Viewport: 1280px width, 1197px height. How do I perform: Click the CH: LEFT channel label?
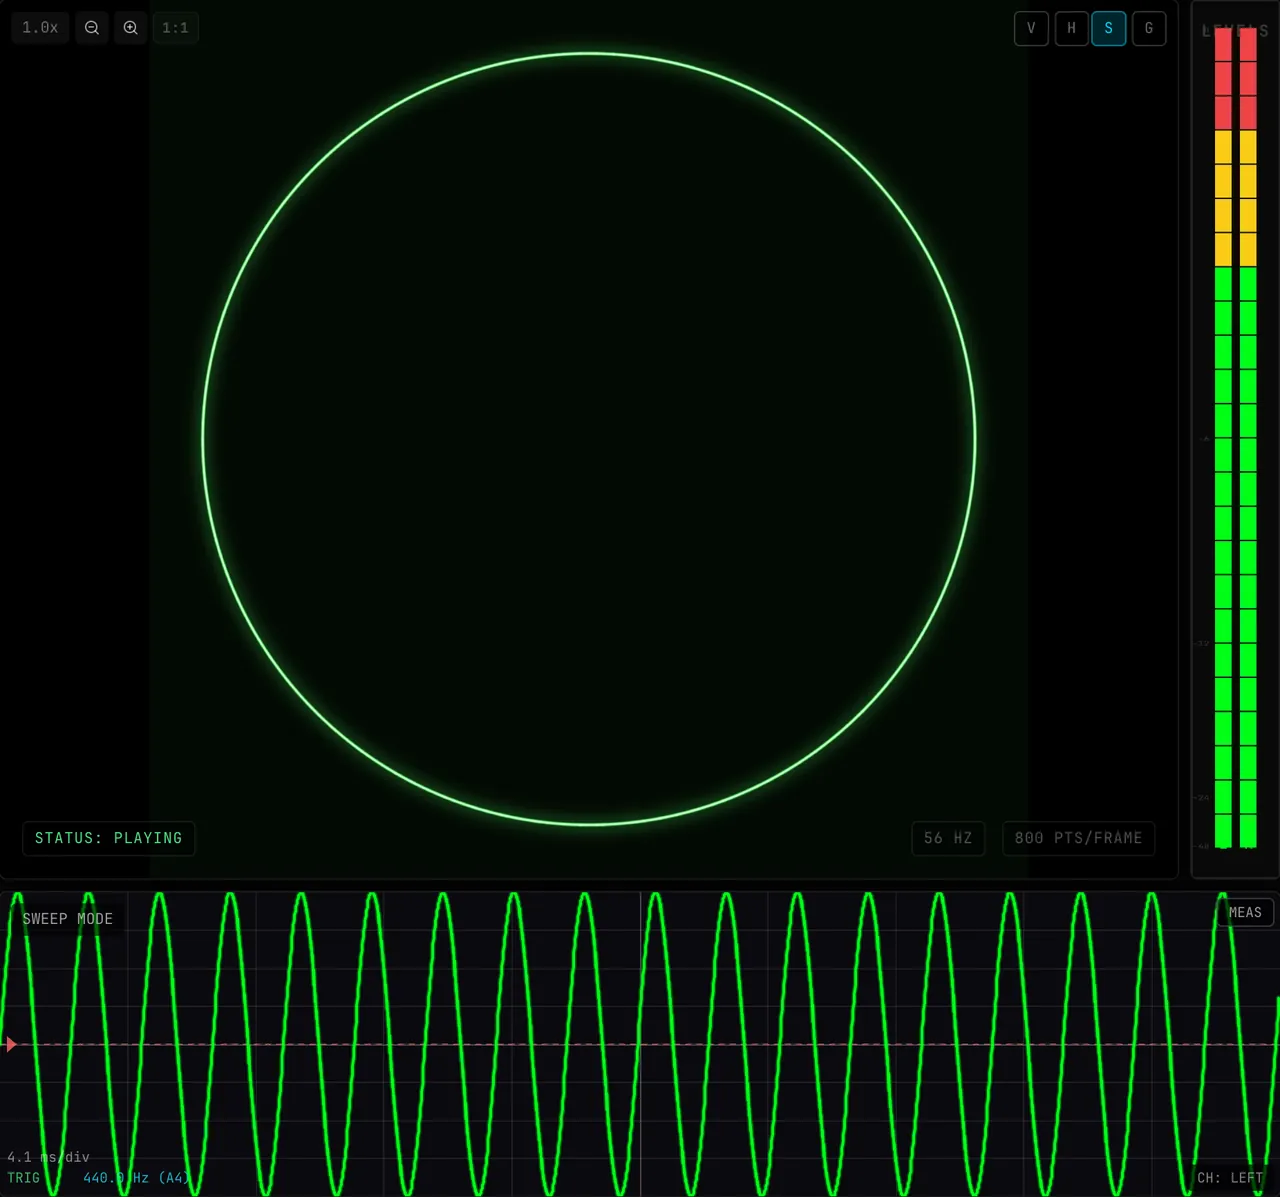pyautogui.click(x=1230, y=1178)
